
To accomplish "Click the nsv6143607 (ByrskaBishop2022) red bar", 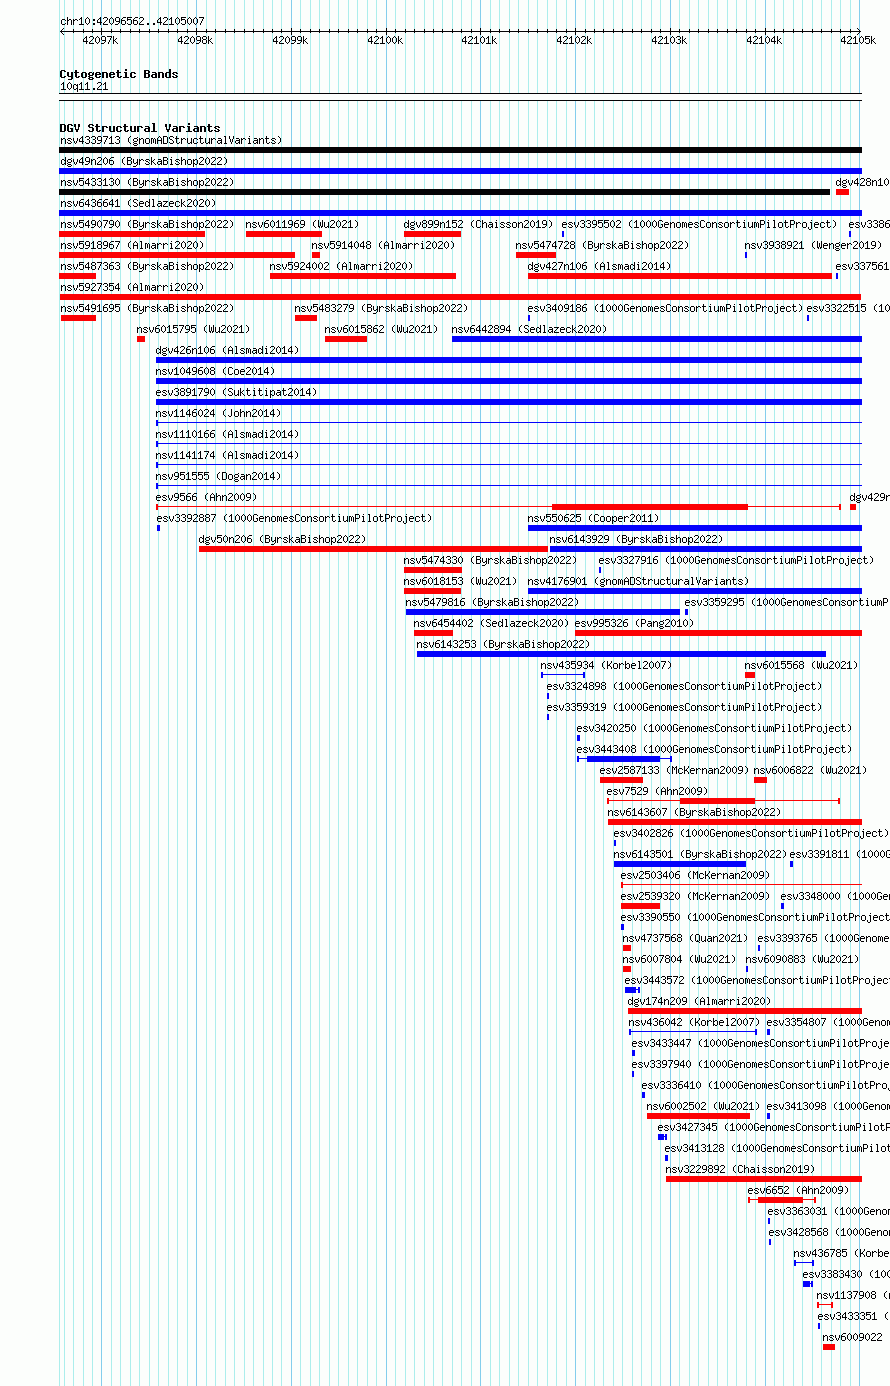I will [x=735, y=822].
